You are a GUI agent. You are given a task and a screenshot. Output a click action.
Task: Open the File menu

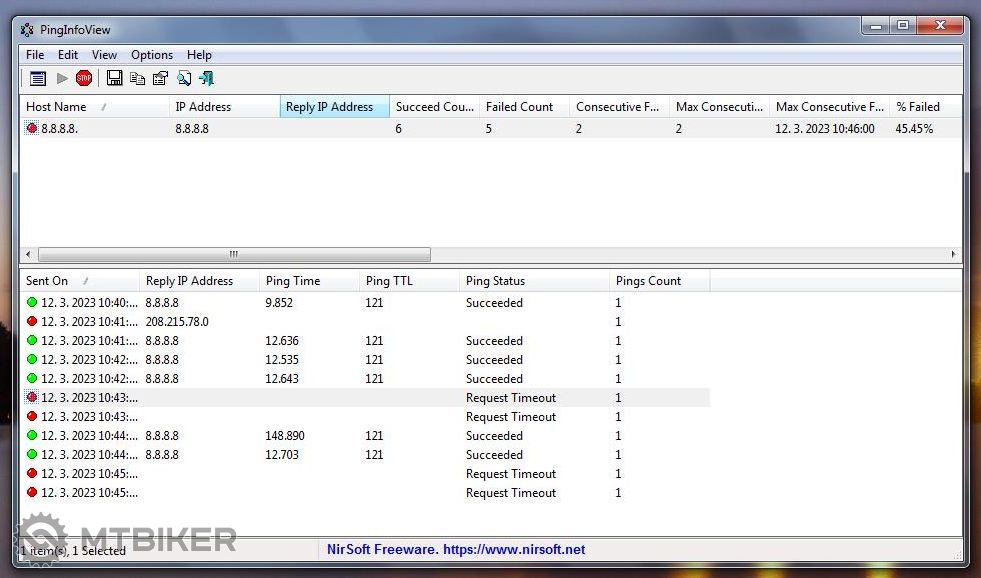point(35,55)
